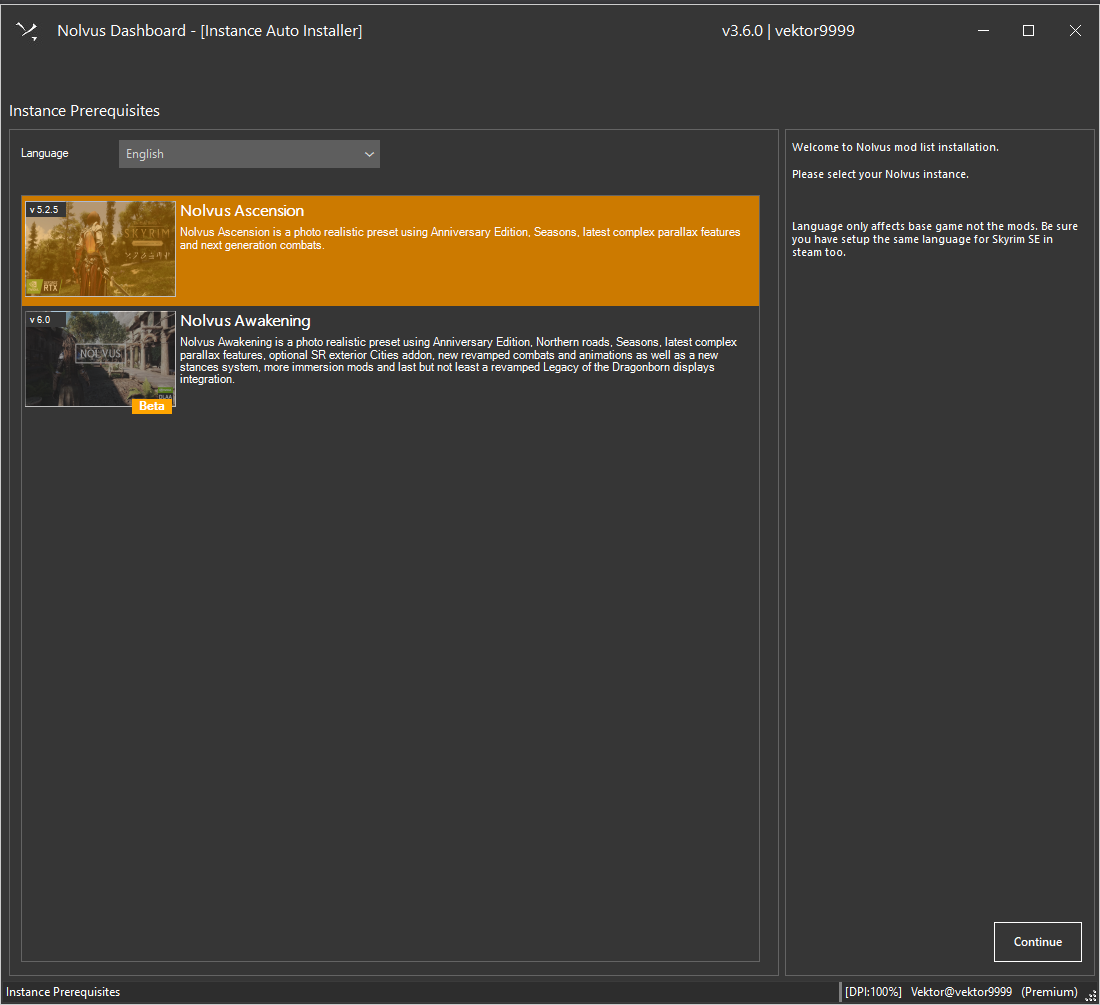This screenshot has width=1100, height=1005.
Task: Click the v 6.0 version badge
Action: 40,320
